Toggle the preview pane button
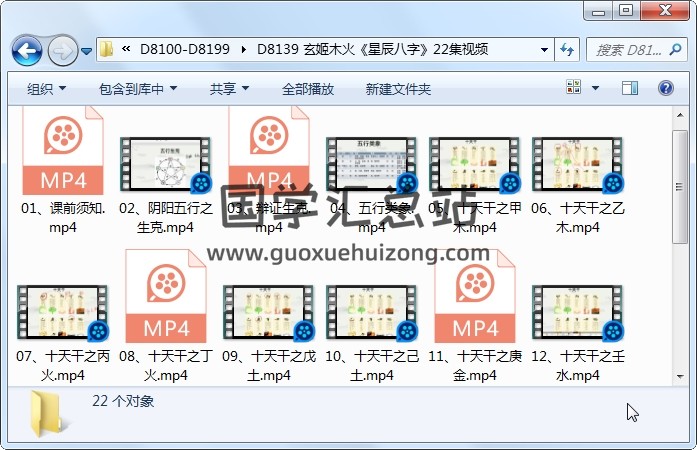The height and width of the screenshot is (450, 697). click(629, 88)
